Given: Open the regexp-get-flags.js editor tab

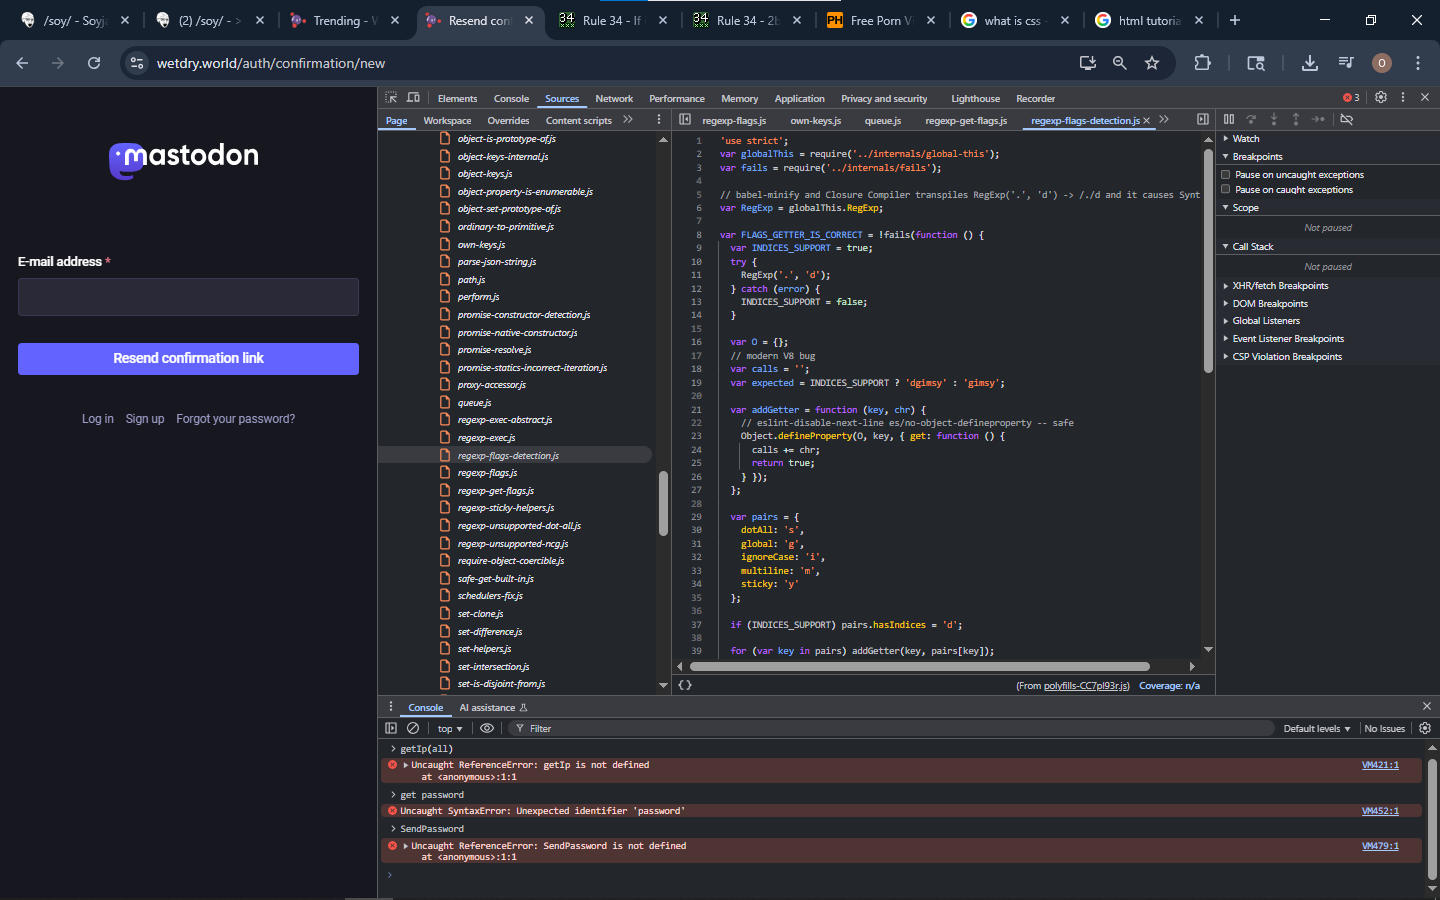Looking at the screenshot, I should click(966, 121).
